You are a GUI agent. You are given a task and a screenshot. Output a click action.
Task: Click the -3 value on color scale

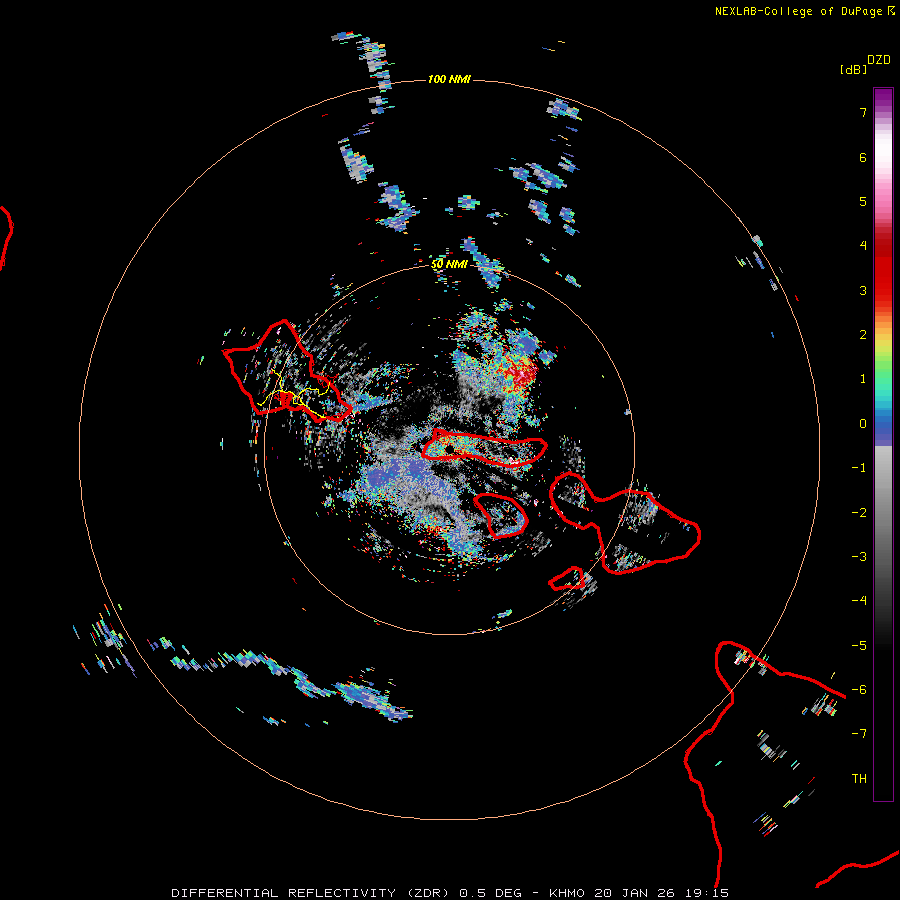pos(859,557)
